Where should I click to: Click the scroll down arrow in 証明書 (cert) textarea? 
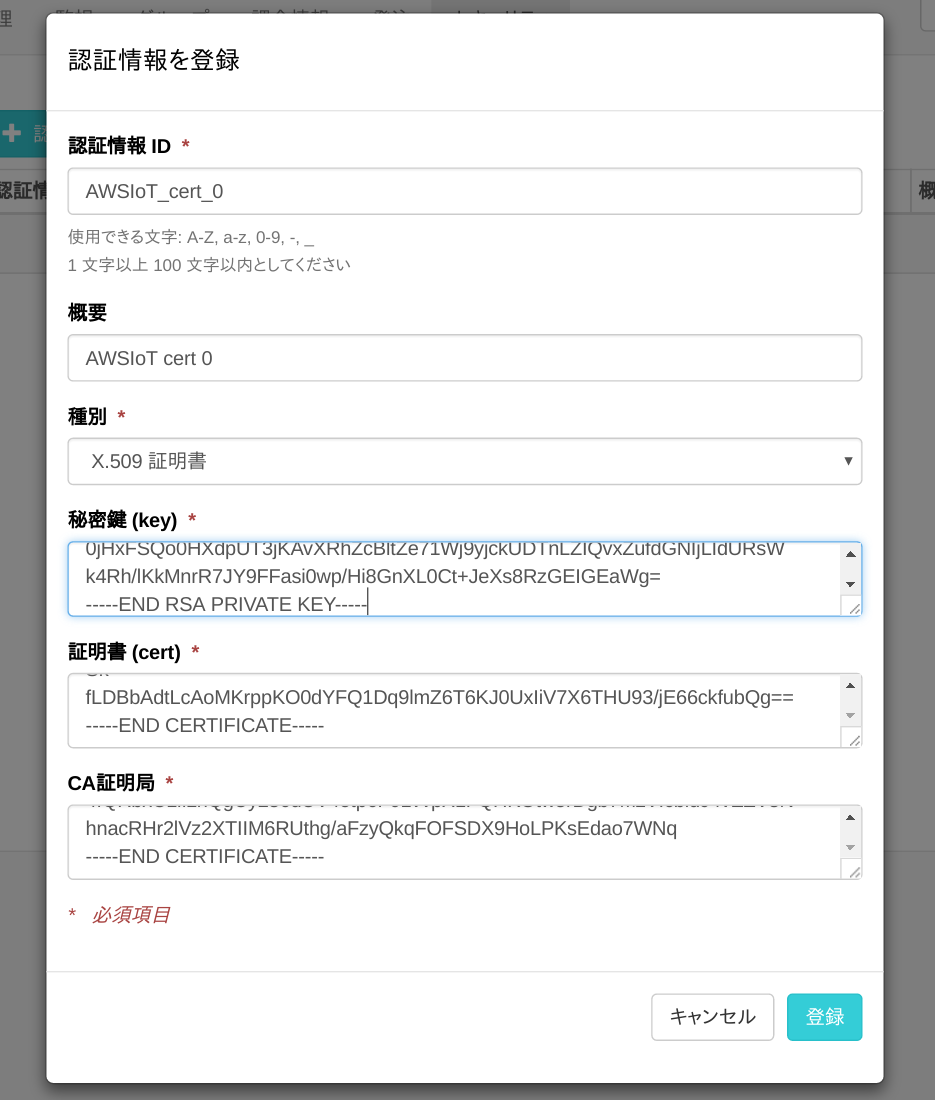850,716
